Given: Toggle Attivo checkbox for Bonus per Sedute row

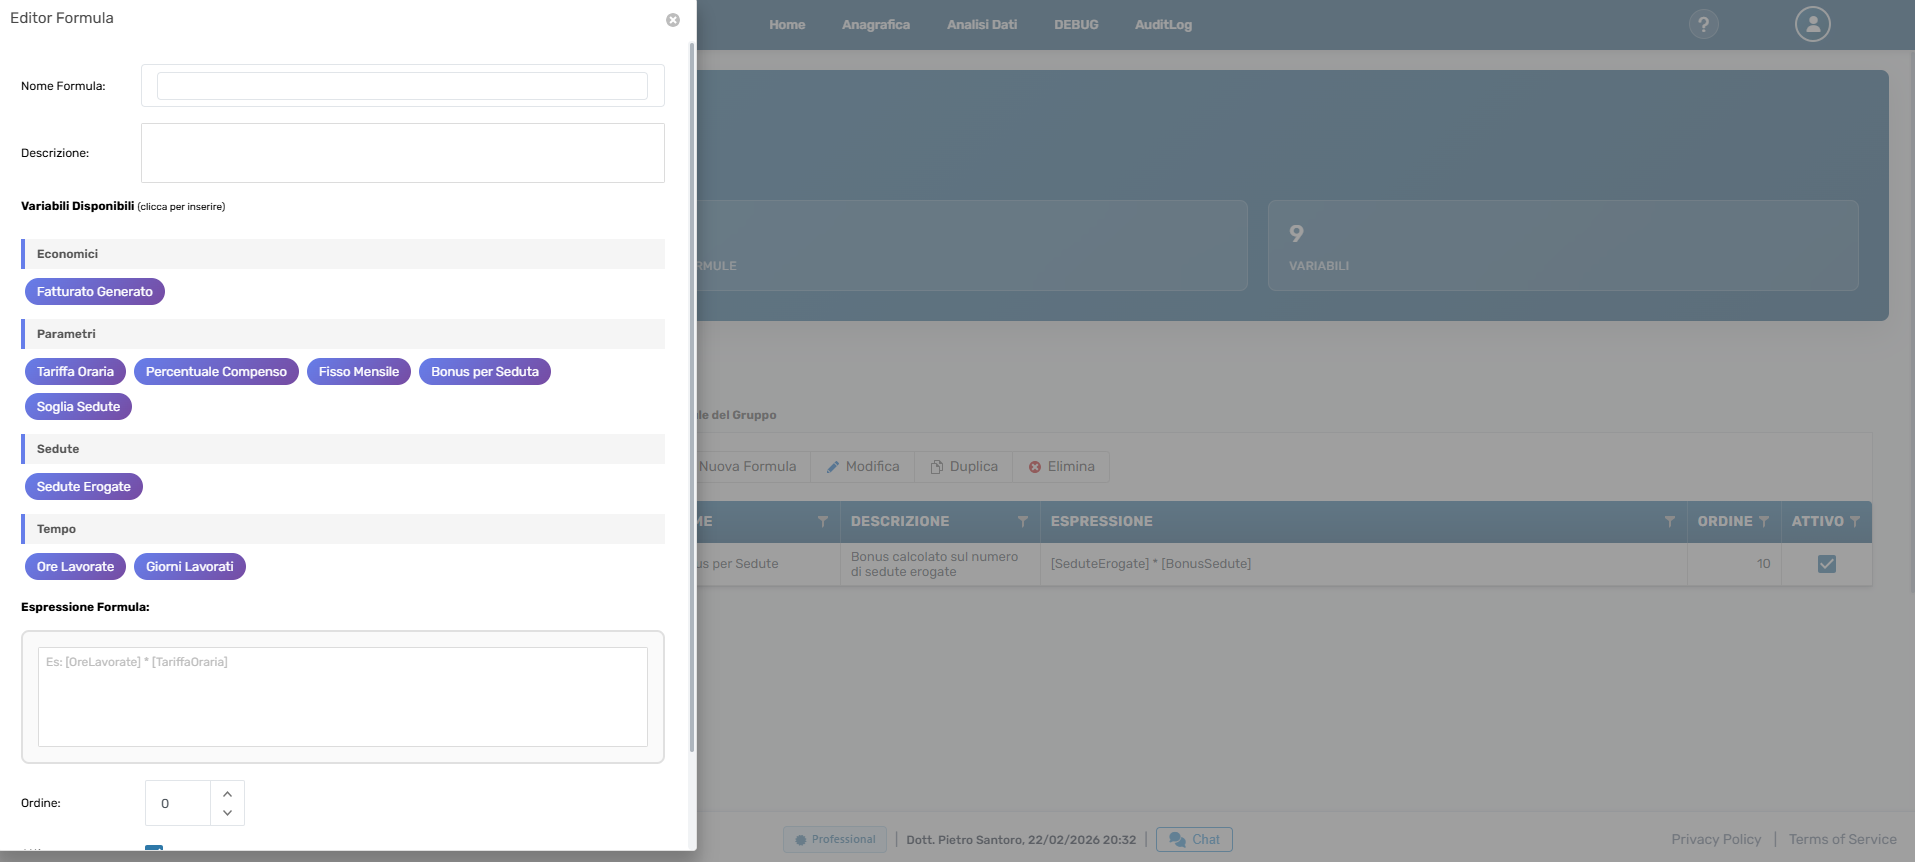Looking at the screenshot, I should (x=1827, y=564).
